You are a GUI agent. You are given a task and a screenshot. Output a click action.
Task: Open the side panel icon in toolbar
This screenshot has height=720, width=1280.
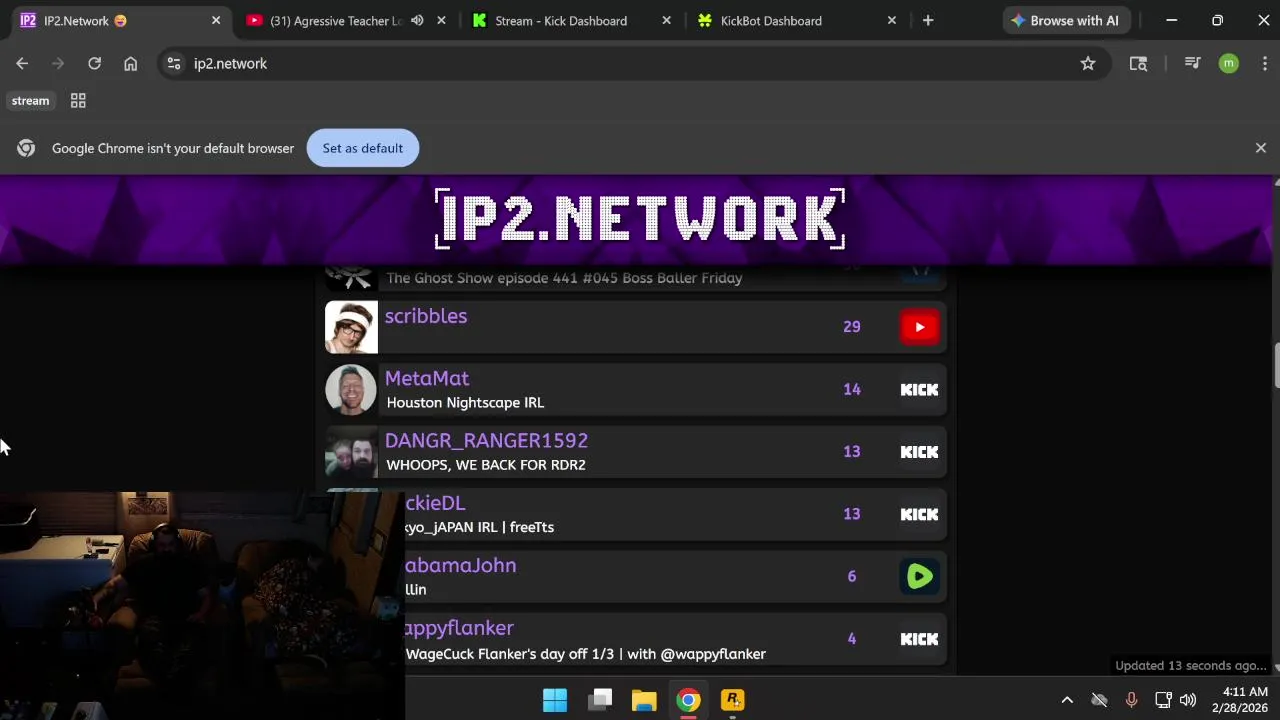pyautogui.click(x=1138, y=63)
